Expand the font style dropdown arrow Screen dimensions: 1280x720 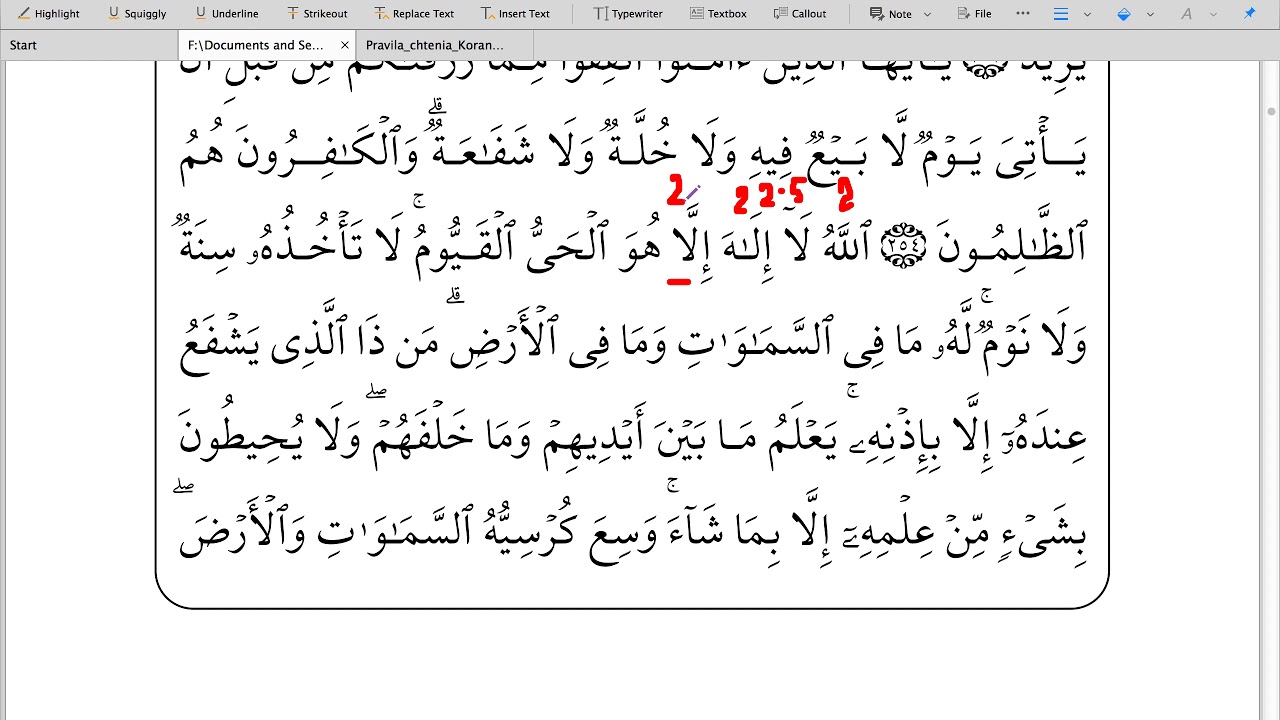(x=1212, y=14)
